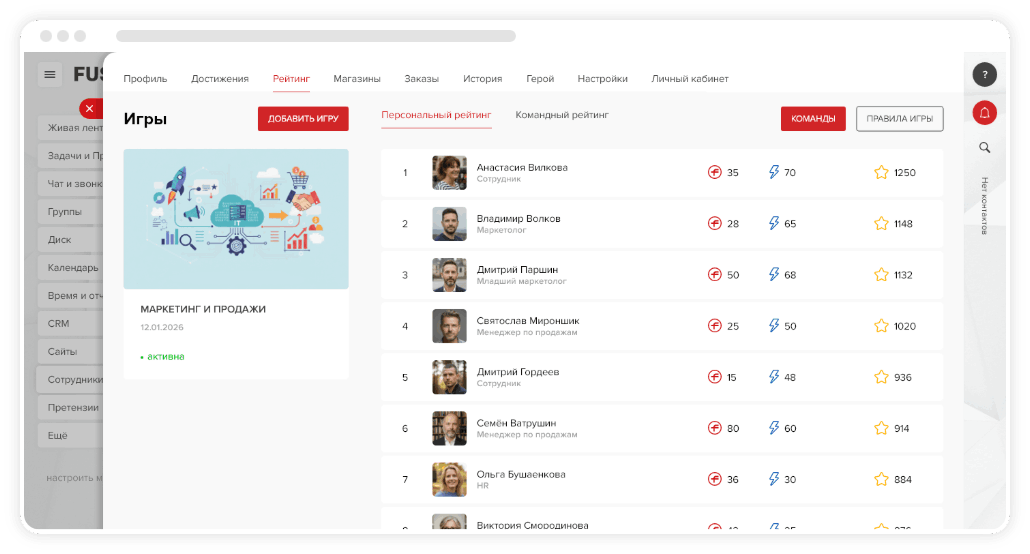Click Vladimir Volkov's blue lightning icon
Image resolution: width=1030 pixels, height=554 pixels.
[773, 223]
